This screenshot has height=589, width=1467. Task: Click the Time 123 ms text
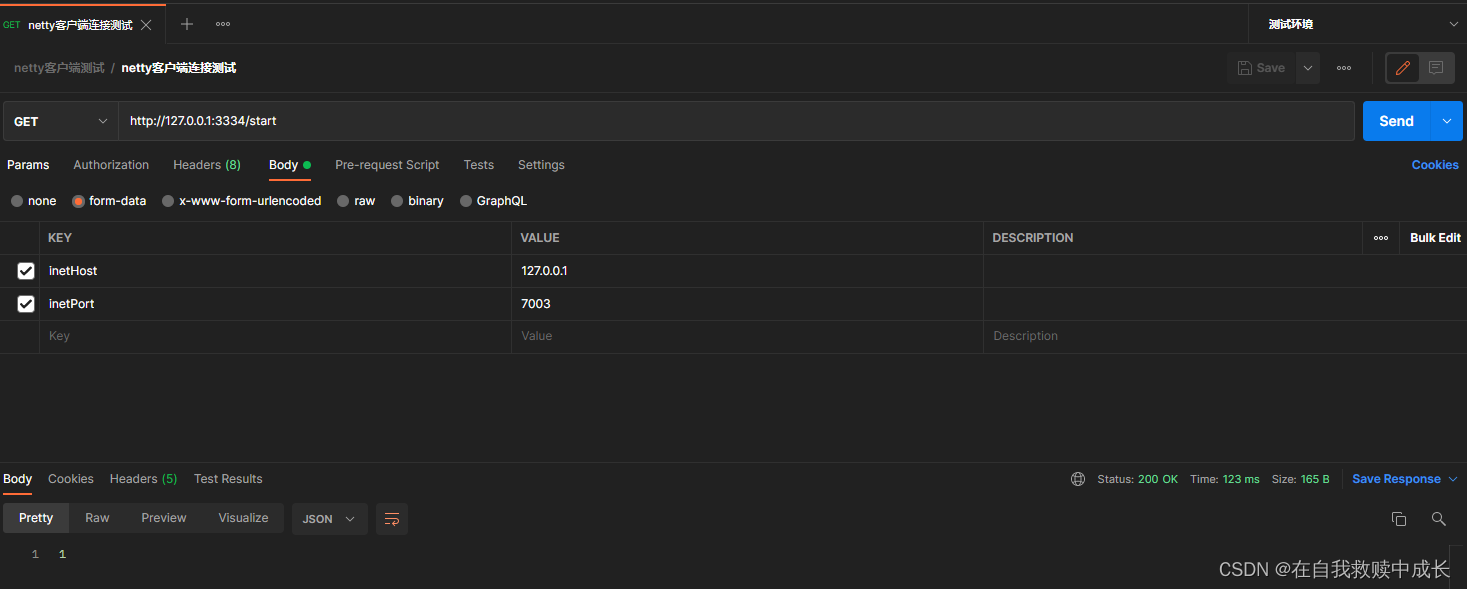(x=1225, y=479)
